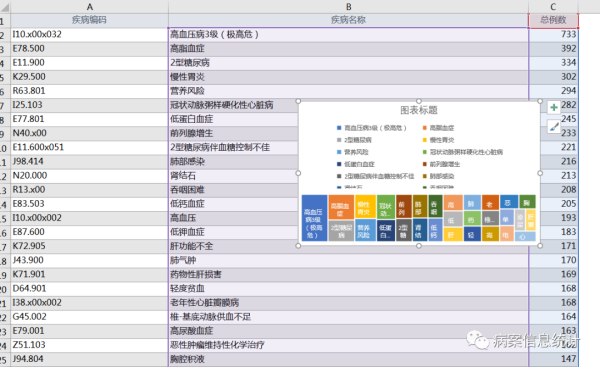The image size is (600, 367).
Task: Click legend entry 2型糖尿病伴血糖控制不佳
Action: click(x=375, y=176)
